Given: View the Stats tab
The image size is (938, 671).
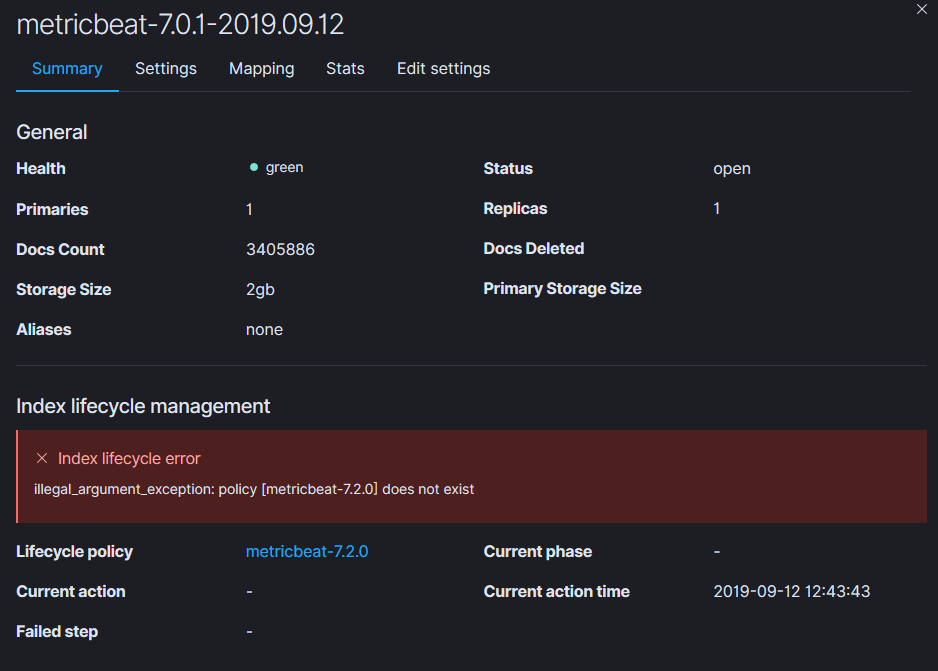Looking at the screenshot, I should click(x=345, y=69).
